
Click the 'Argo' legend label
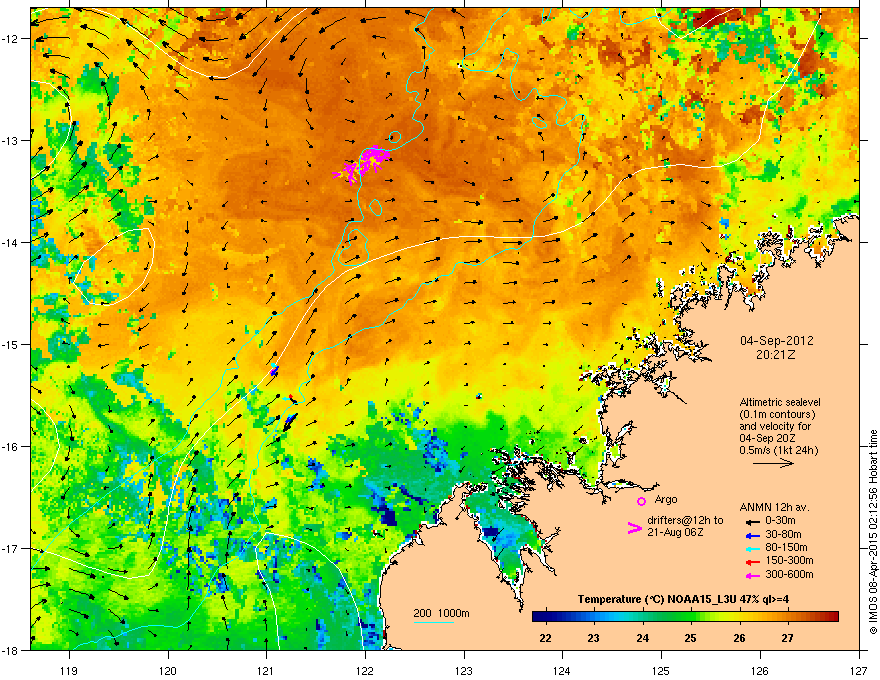pos(666,499)
